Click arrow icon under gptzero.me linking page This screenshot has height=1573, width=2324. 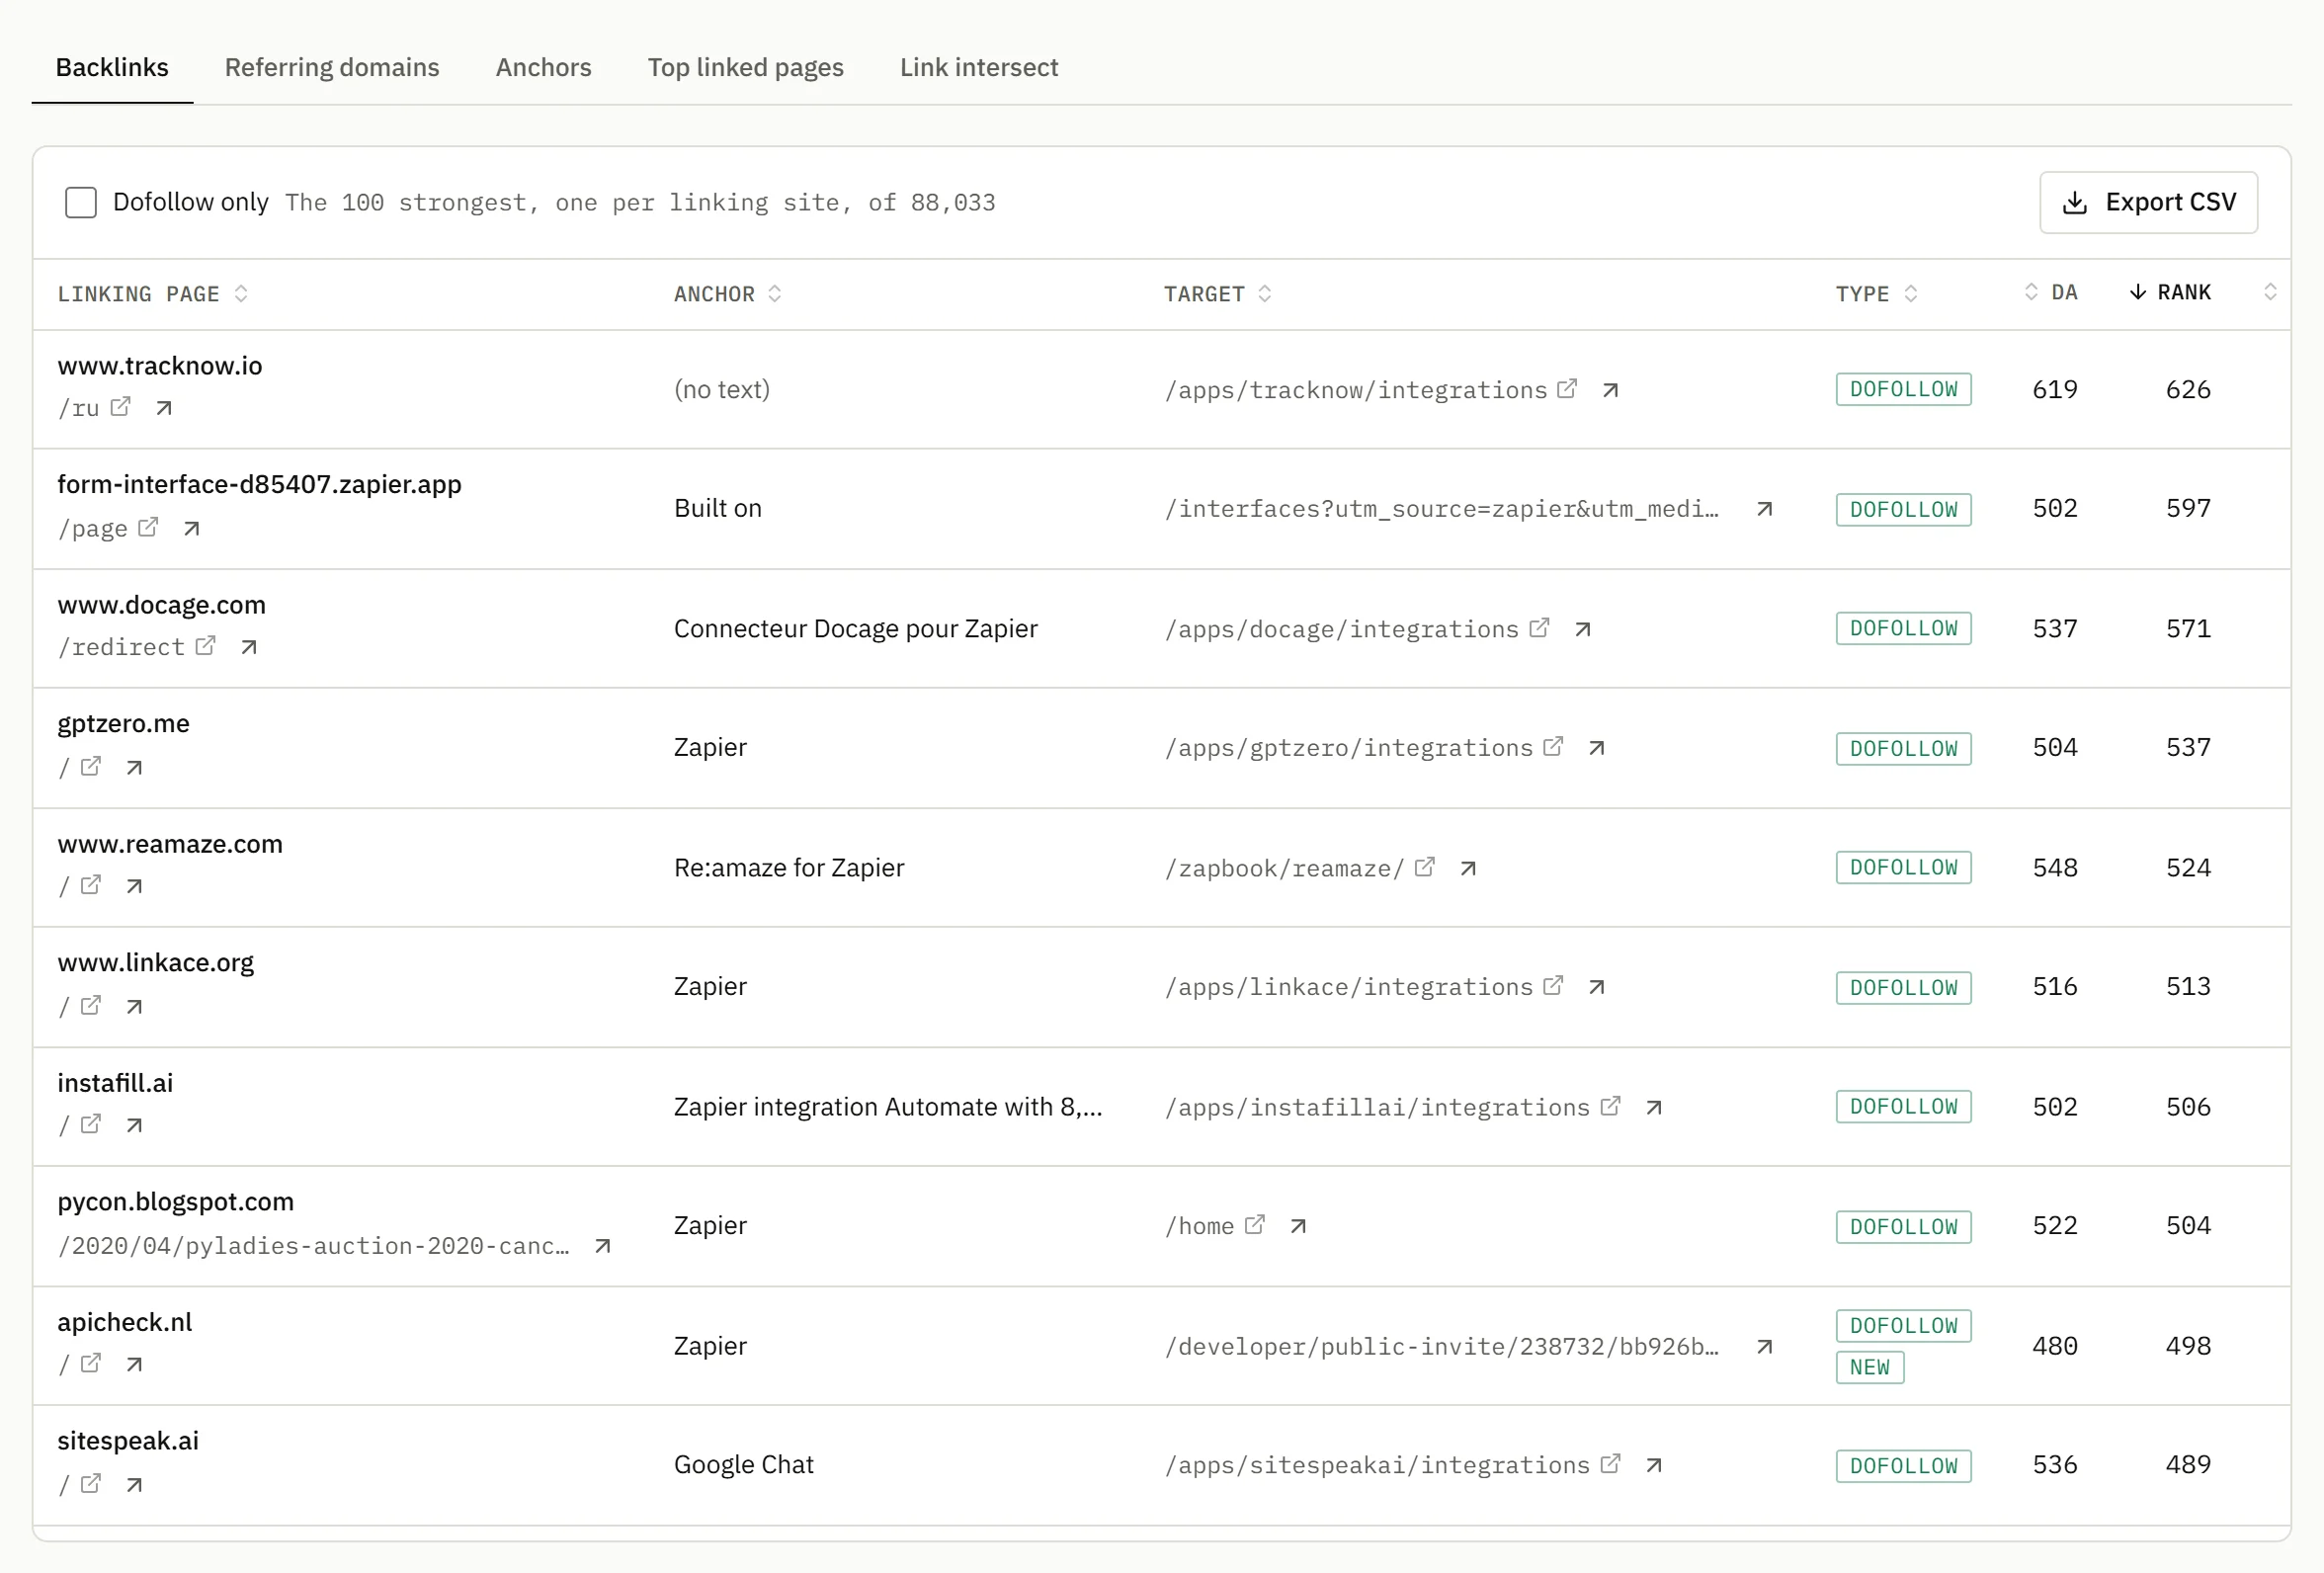(134, 768)
